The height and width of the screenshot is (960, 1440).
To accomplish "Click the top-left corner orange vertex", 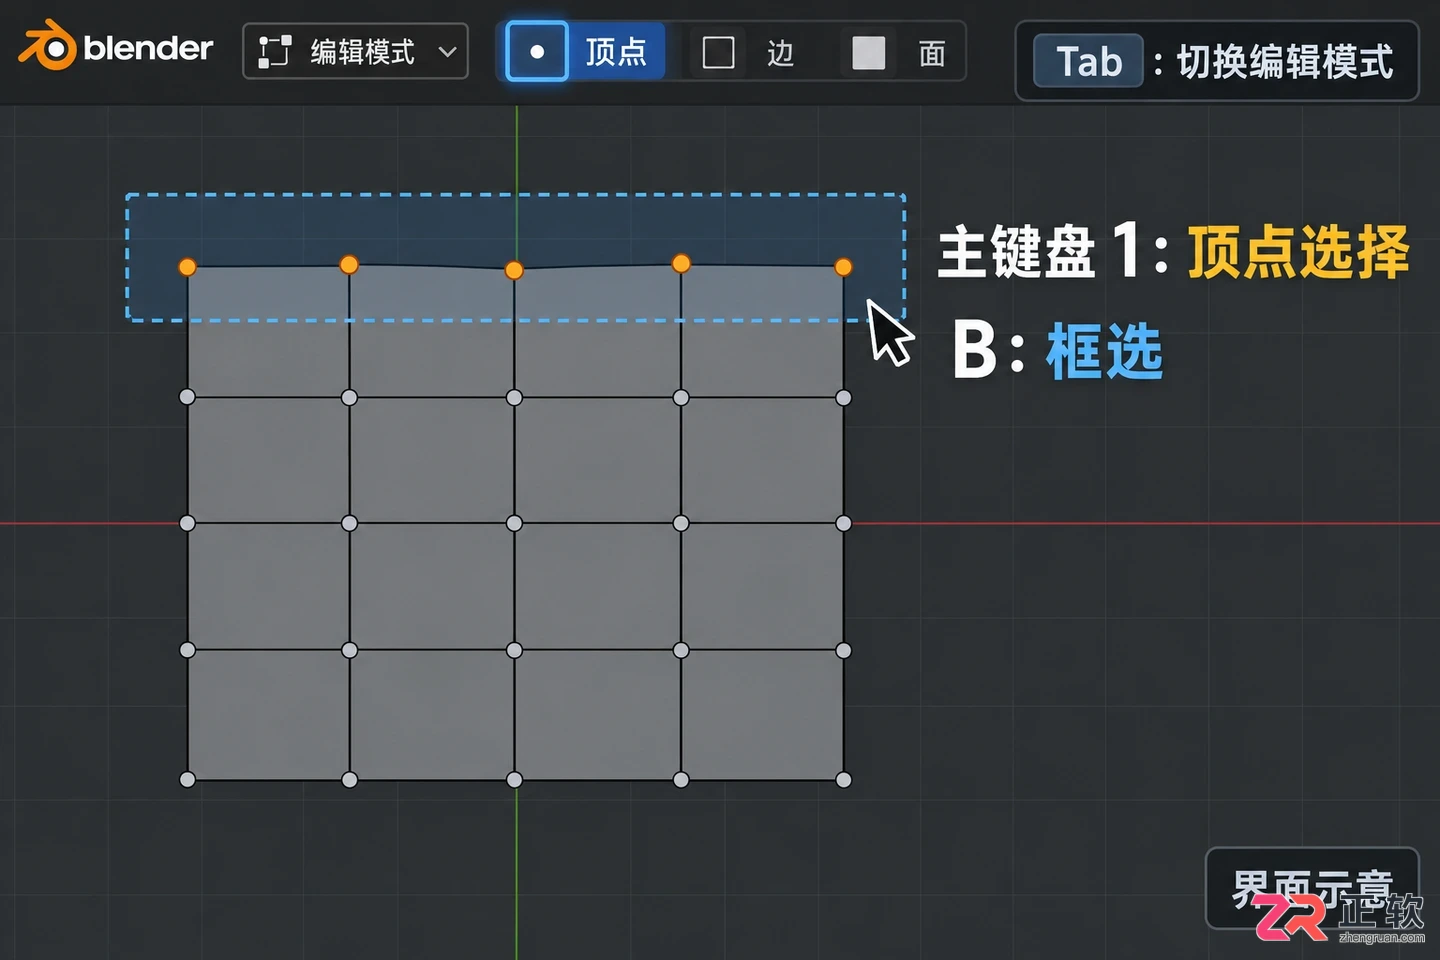I will (x=187, y=267).
